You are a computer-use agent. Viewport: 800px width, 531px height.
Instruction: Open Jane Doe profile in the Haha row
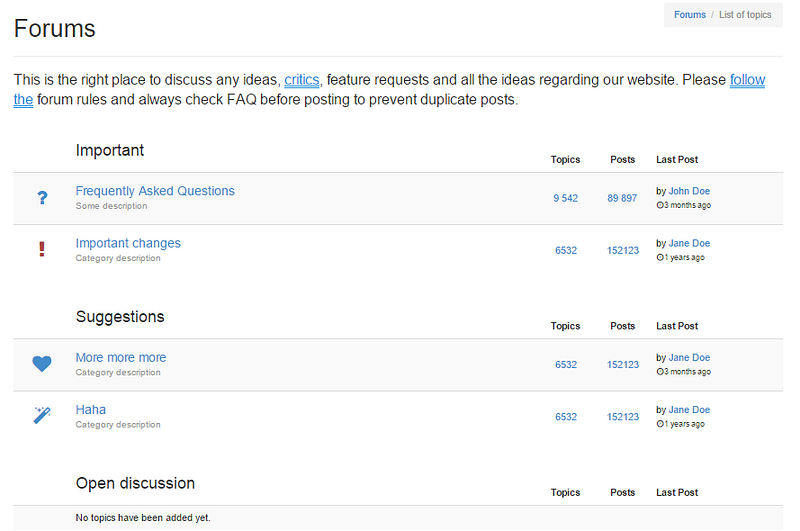(689, 410)
